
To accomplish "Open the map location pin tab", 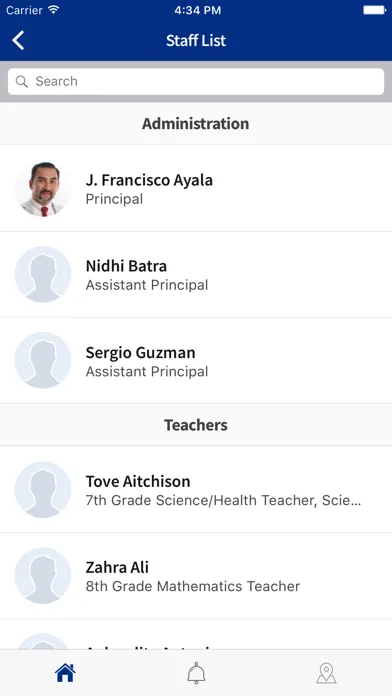I will [x=326, y=673].
